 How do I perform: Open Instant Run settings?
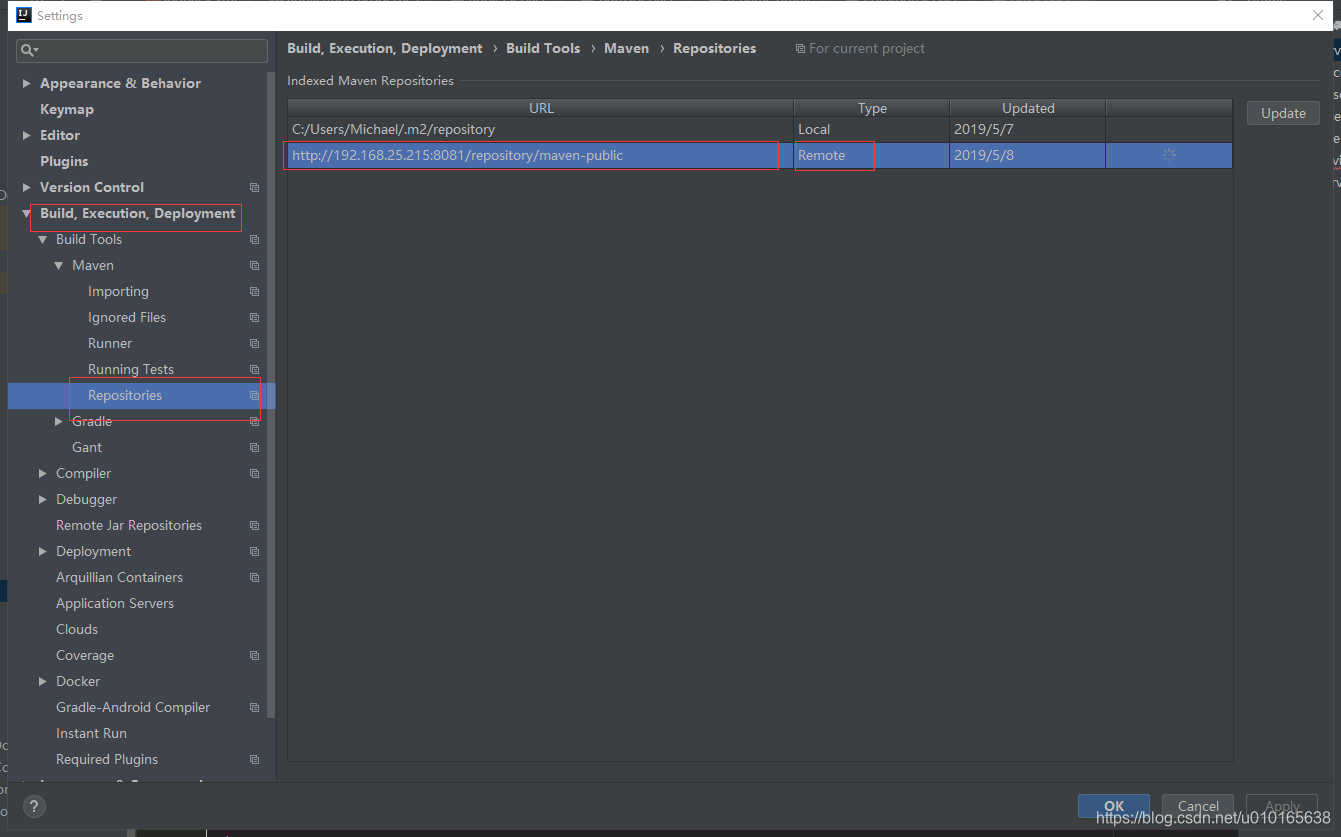(x=91, y=733)
